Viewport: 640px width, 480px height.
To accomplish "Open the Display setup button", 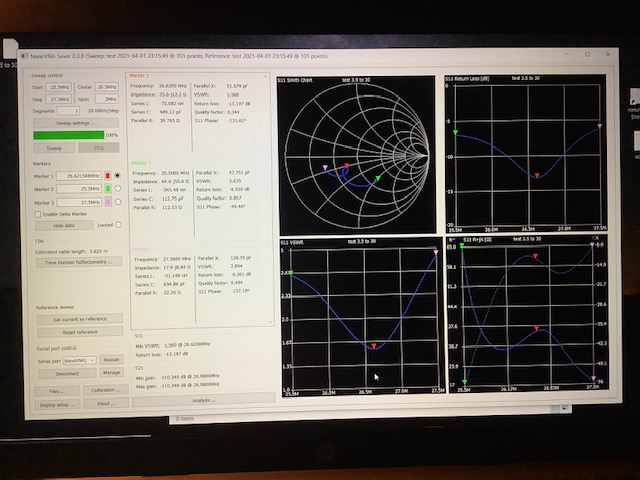I will [57, 405].
